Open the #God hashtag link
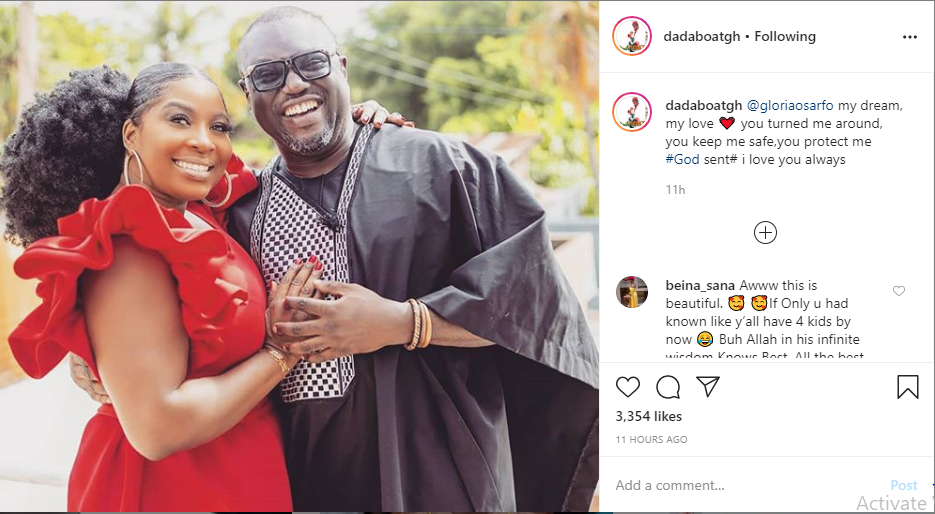This screenshot has height=514, width=935. click(x=682, y=159)
